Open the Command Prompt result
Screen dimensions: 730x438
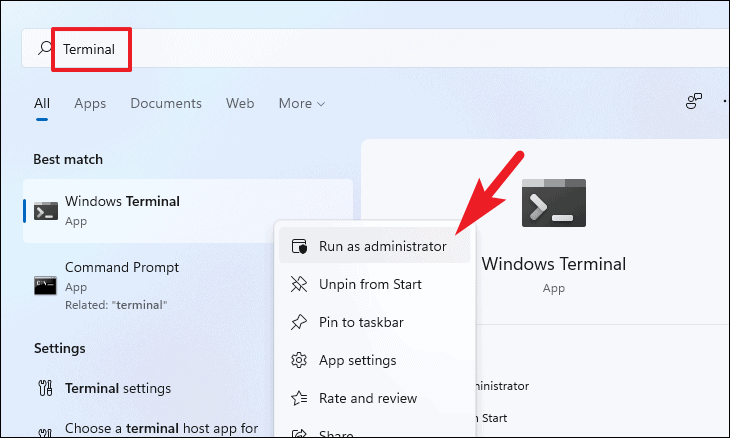pyautogui.click(x=148, y=285)
